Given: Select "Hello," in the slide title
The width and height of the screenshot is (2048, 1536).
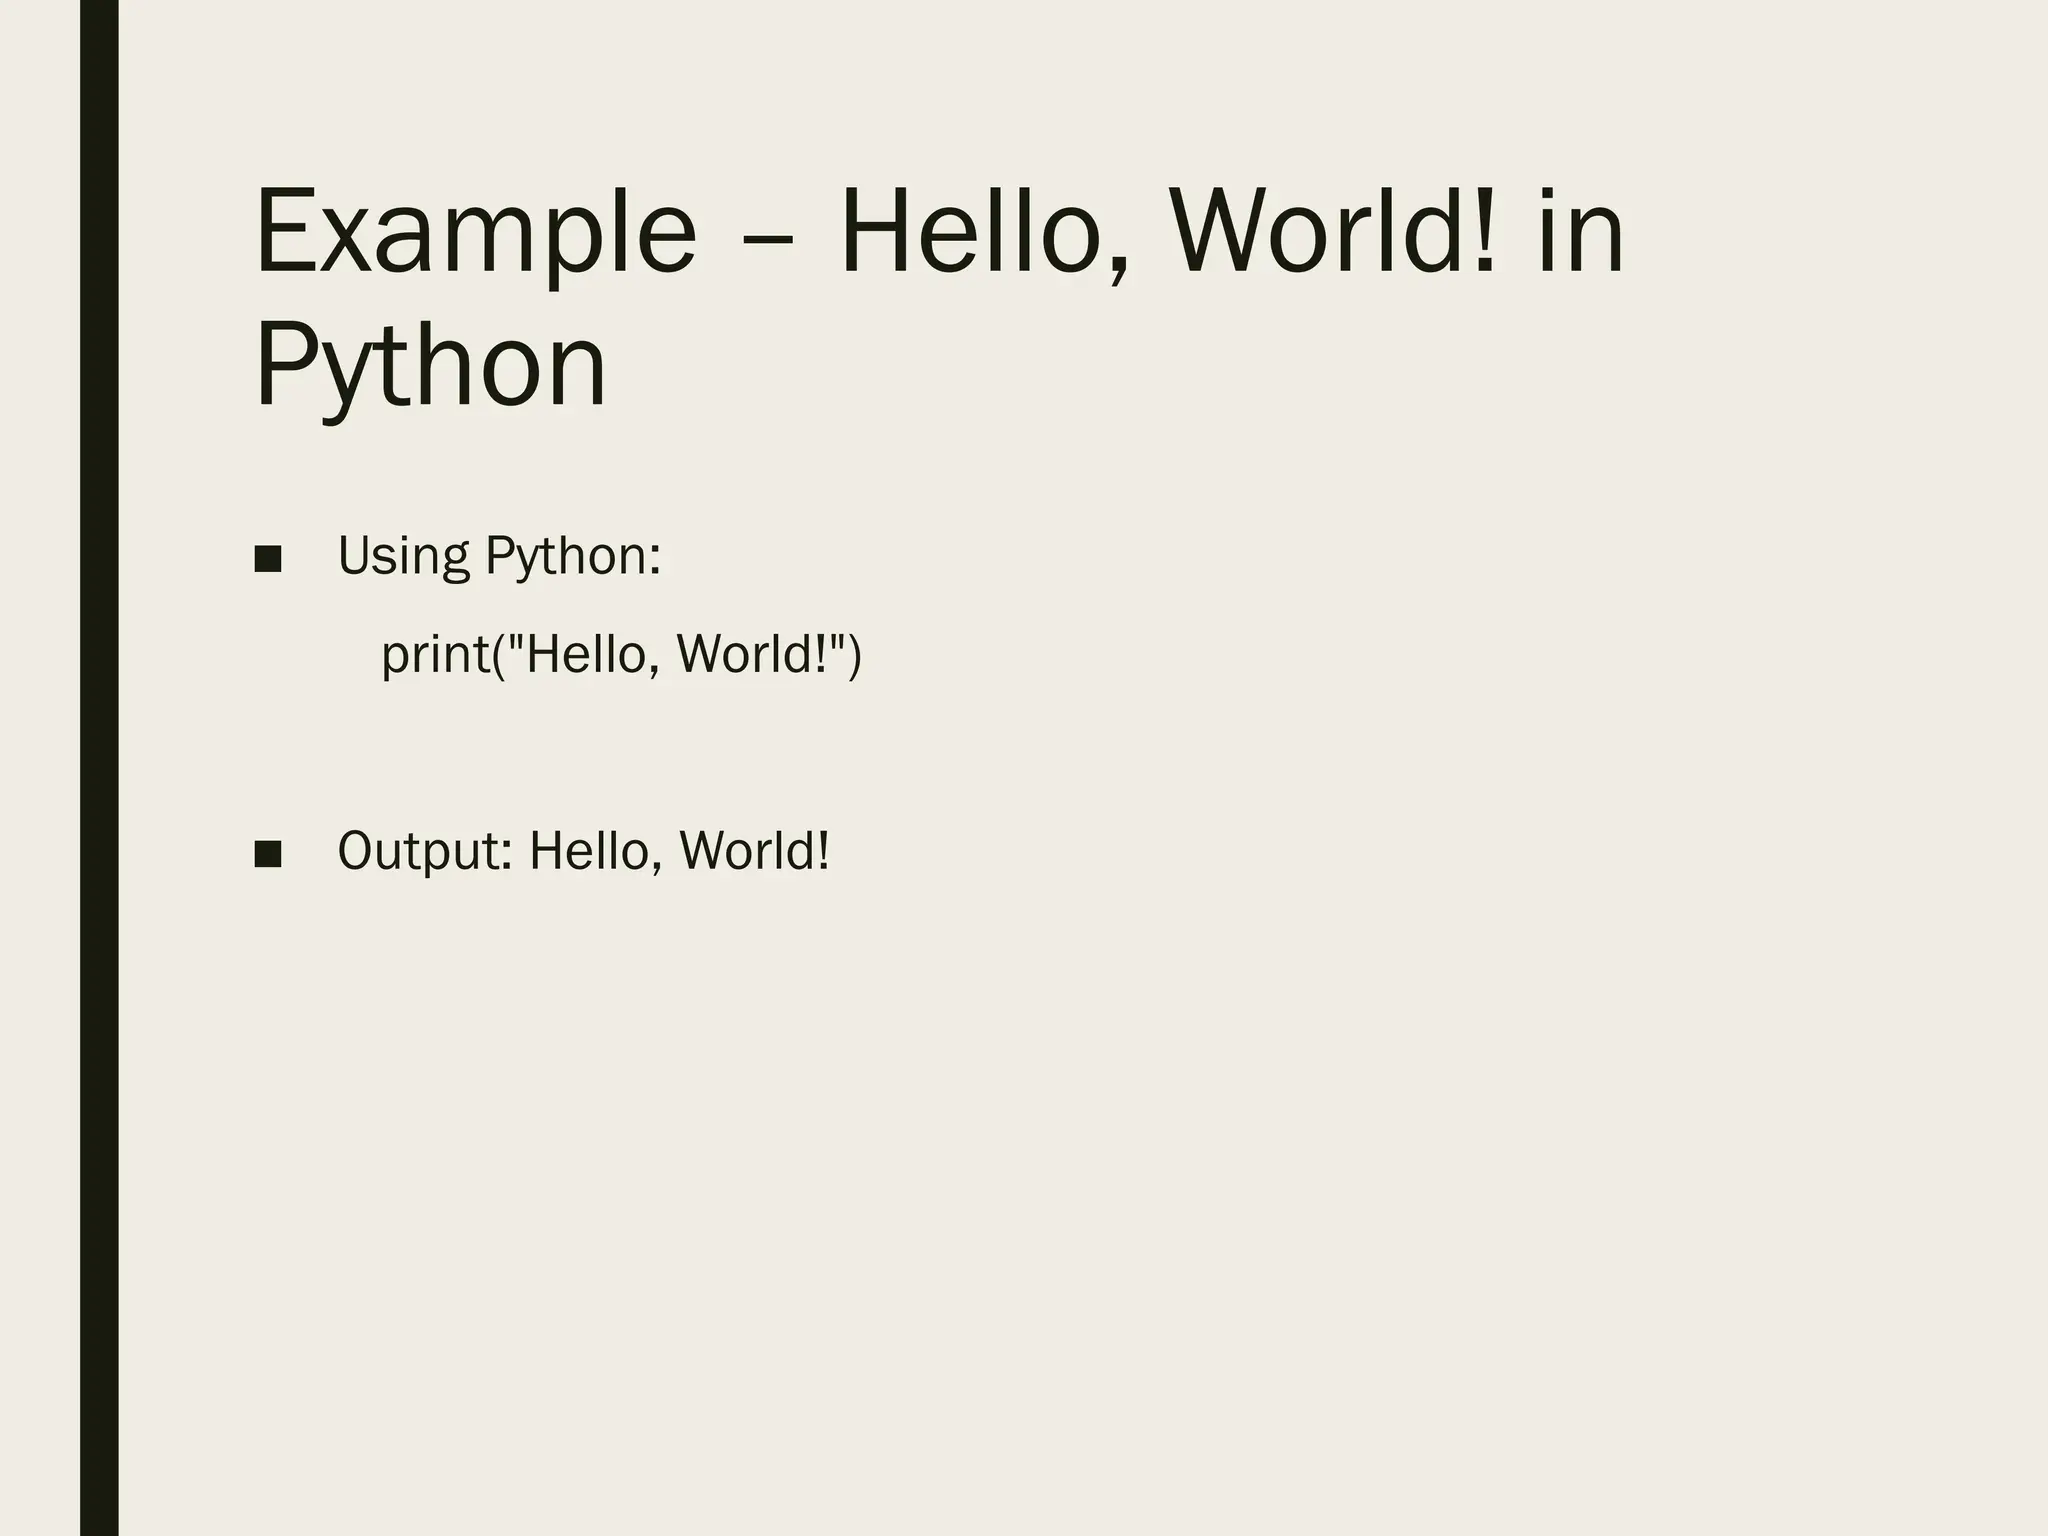Looking at the screenshot, I should click(x=987, y=235).
